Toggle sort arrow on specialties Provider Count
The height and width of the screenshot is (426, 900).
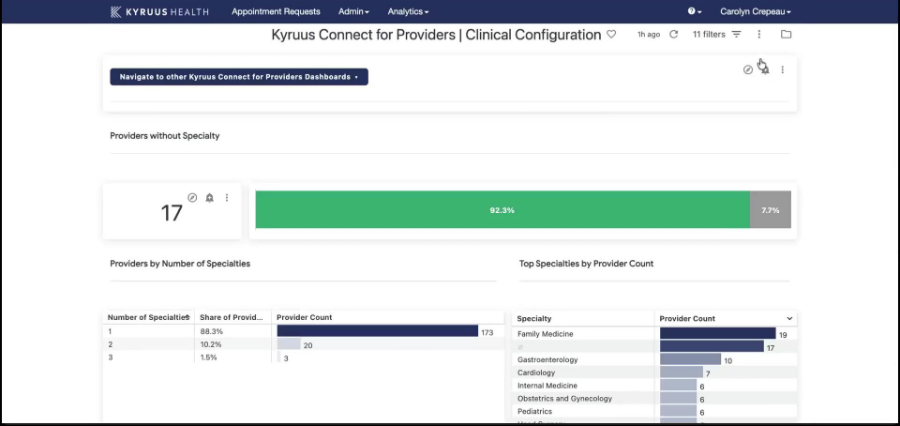[x=789, y=319]
